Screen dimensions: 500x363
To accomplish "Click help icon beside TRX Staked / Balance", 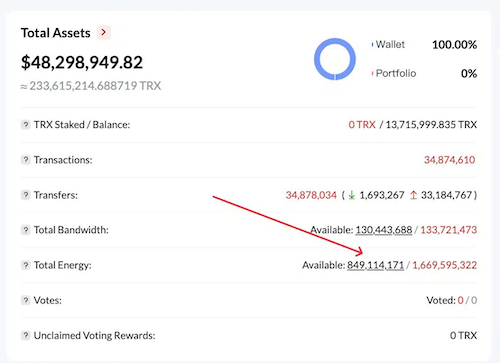I will (x=26, y=125).
